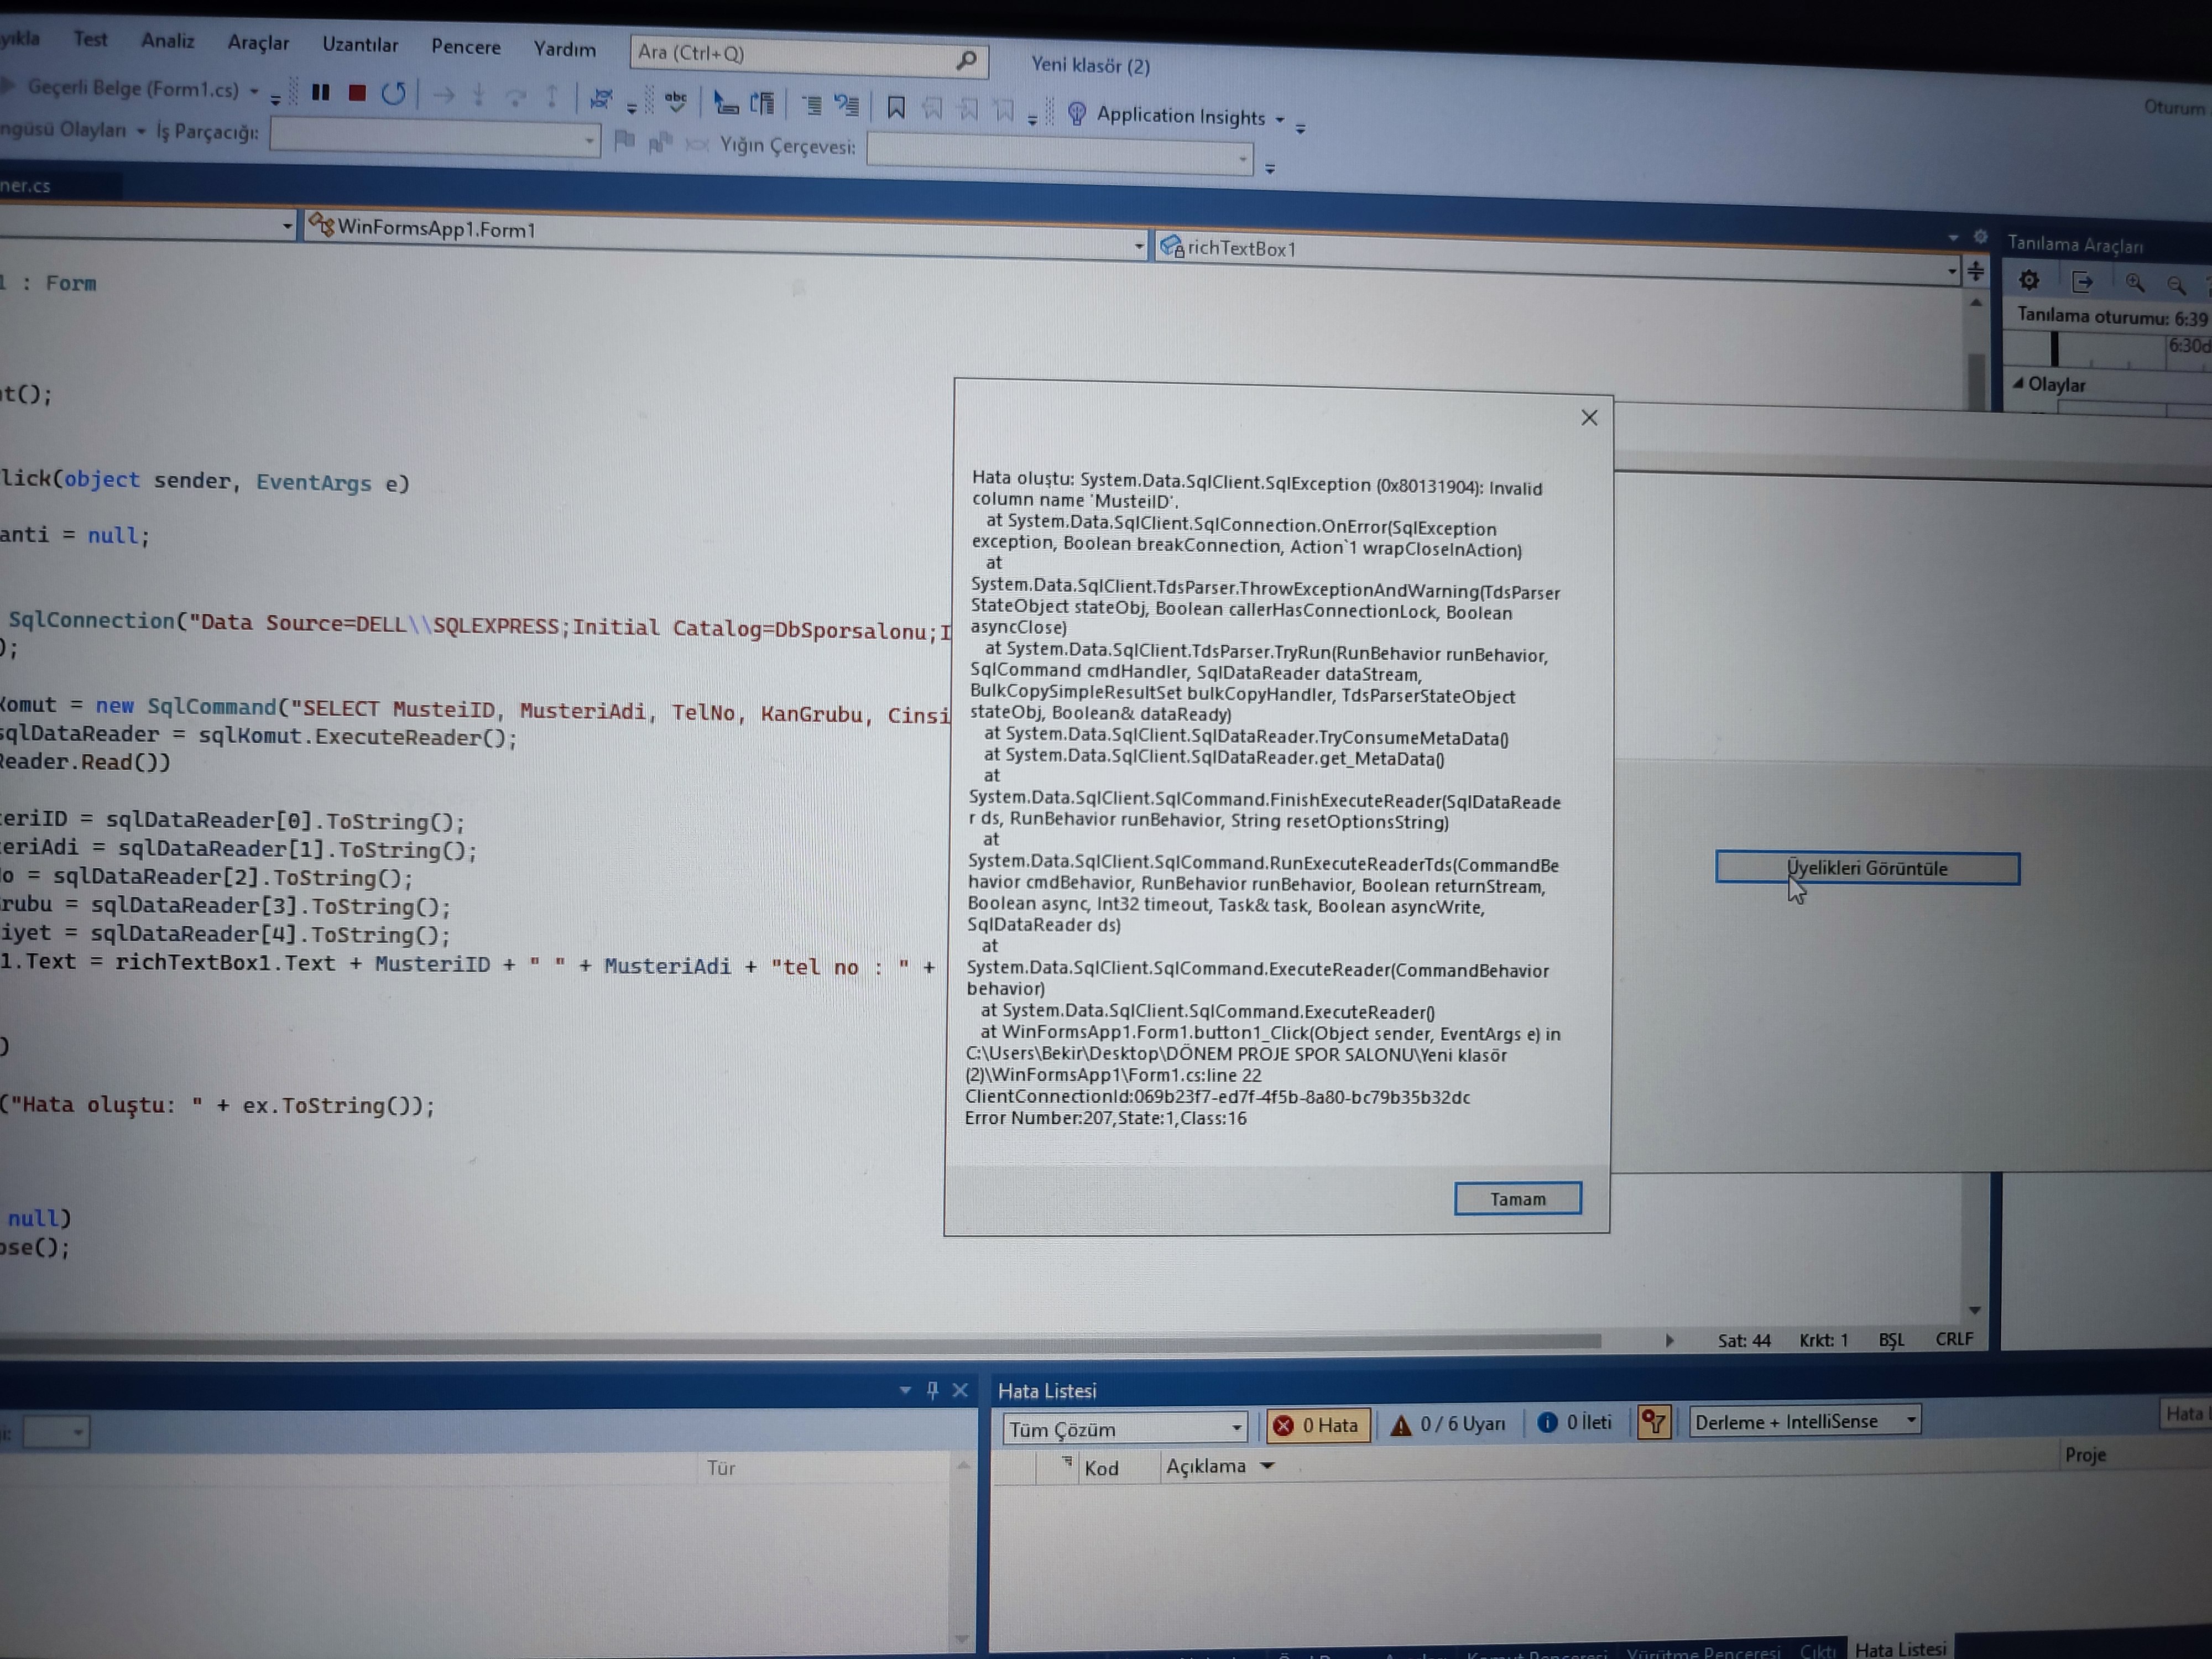Toggle a bookmark on the current line
Image resolution: width=2212 pixels, height=1659 pixels.
(x=896, y=107)
